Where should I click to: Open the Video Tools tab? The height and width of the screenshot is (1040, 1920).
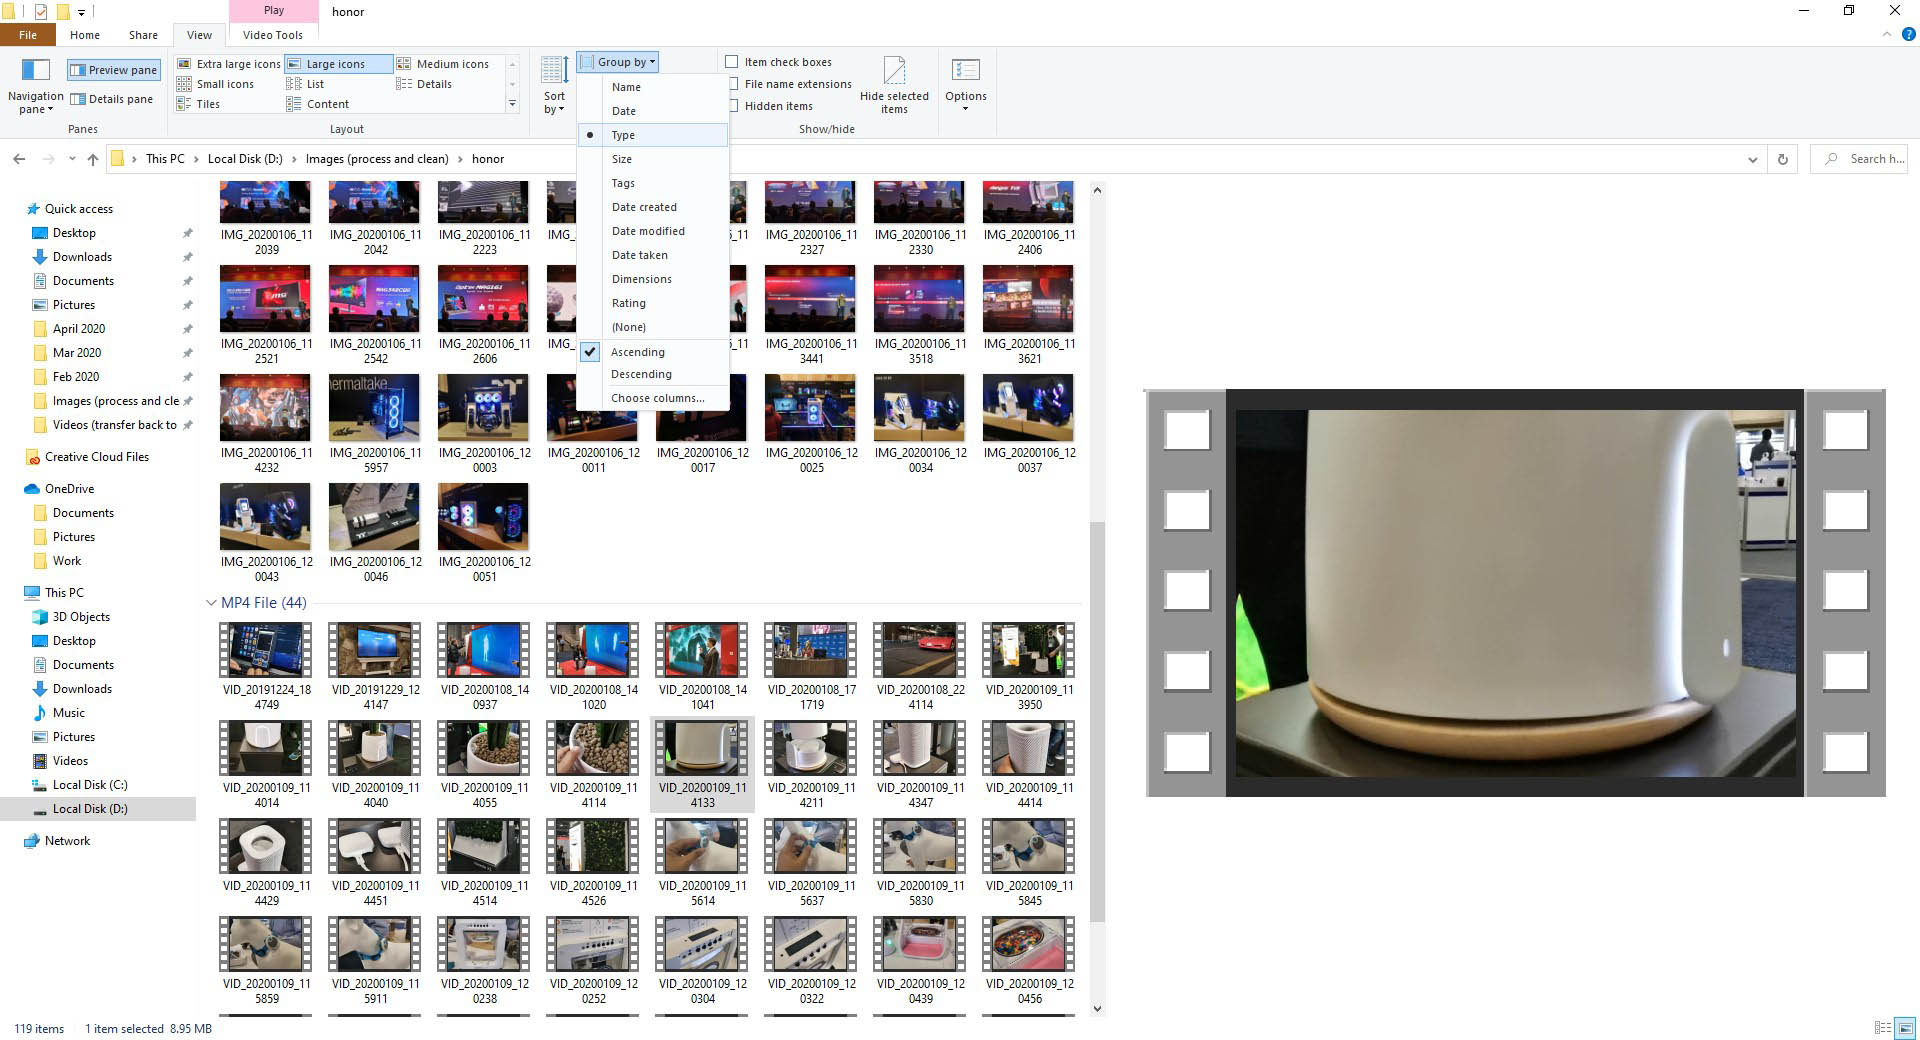pos(272,35)
